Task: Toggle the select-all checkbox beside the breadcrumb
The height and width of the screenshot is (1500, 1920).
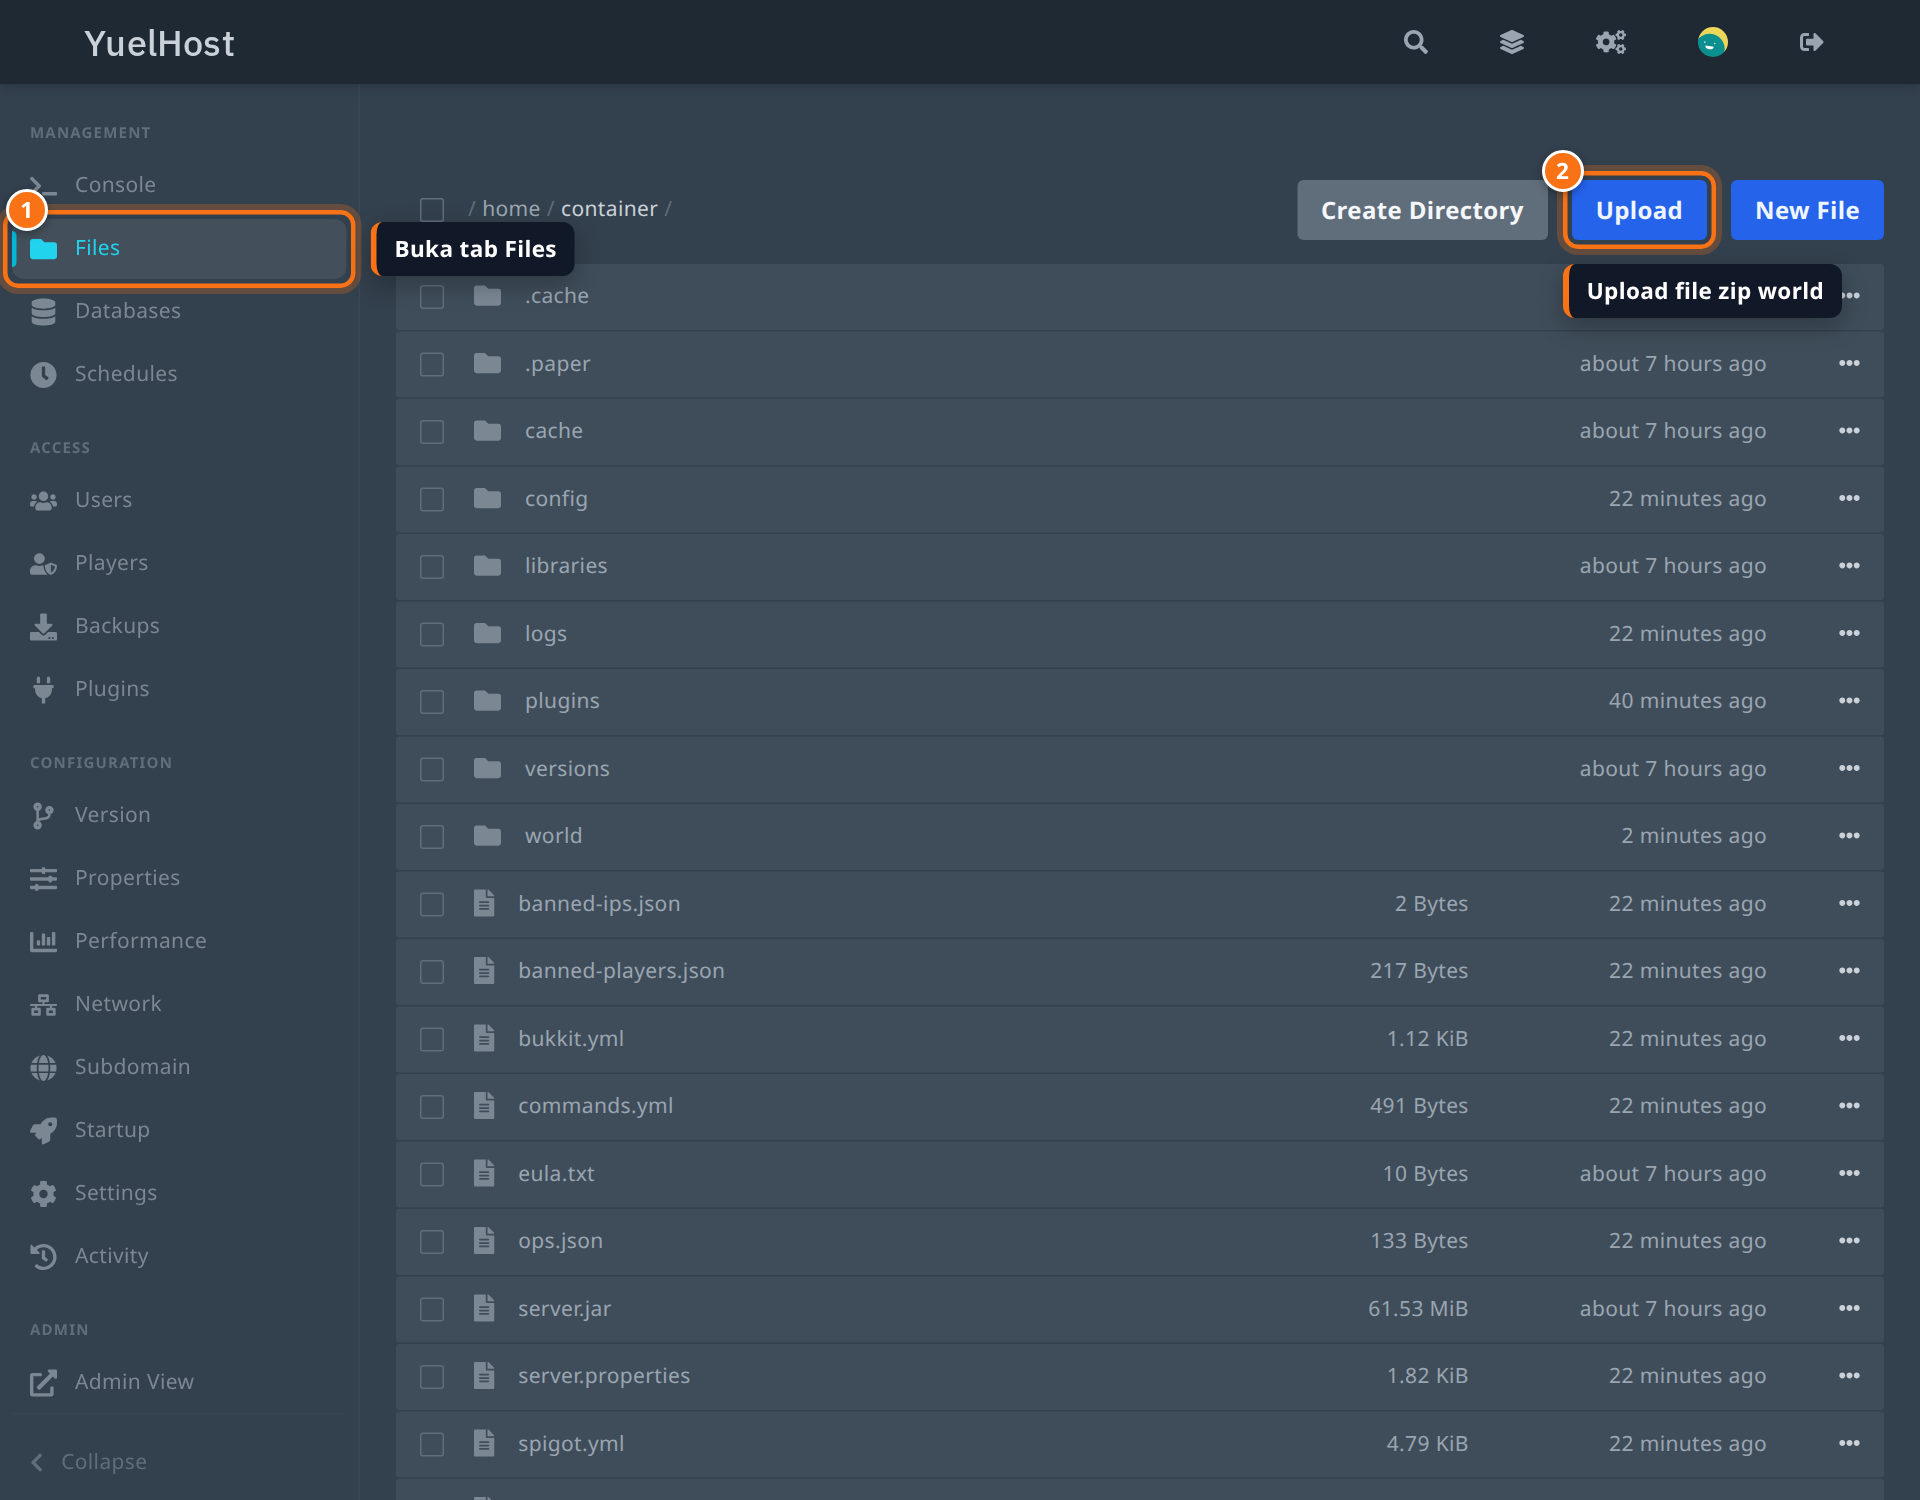Action: [432, 209]
